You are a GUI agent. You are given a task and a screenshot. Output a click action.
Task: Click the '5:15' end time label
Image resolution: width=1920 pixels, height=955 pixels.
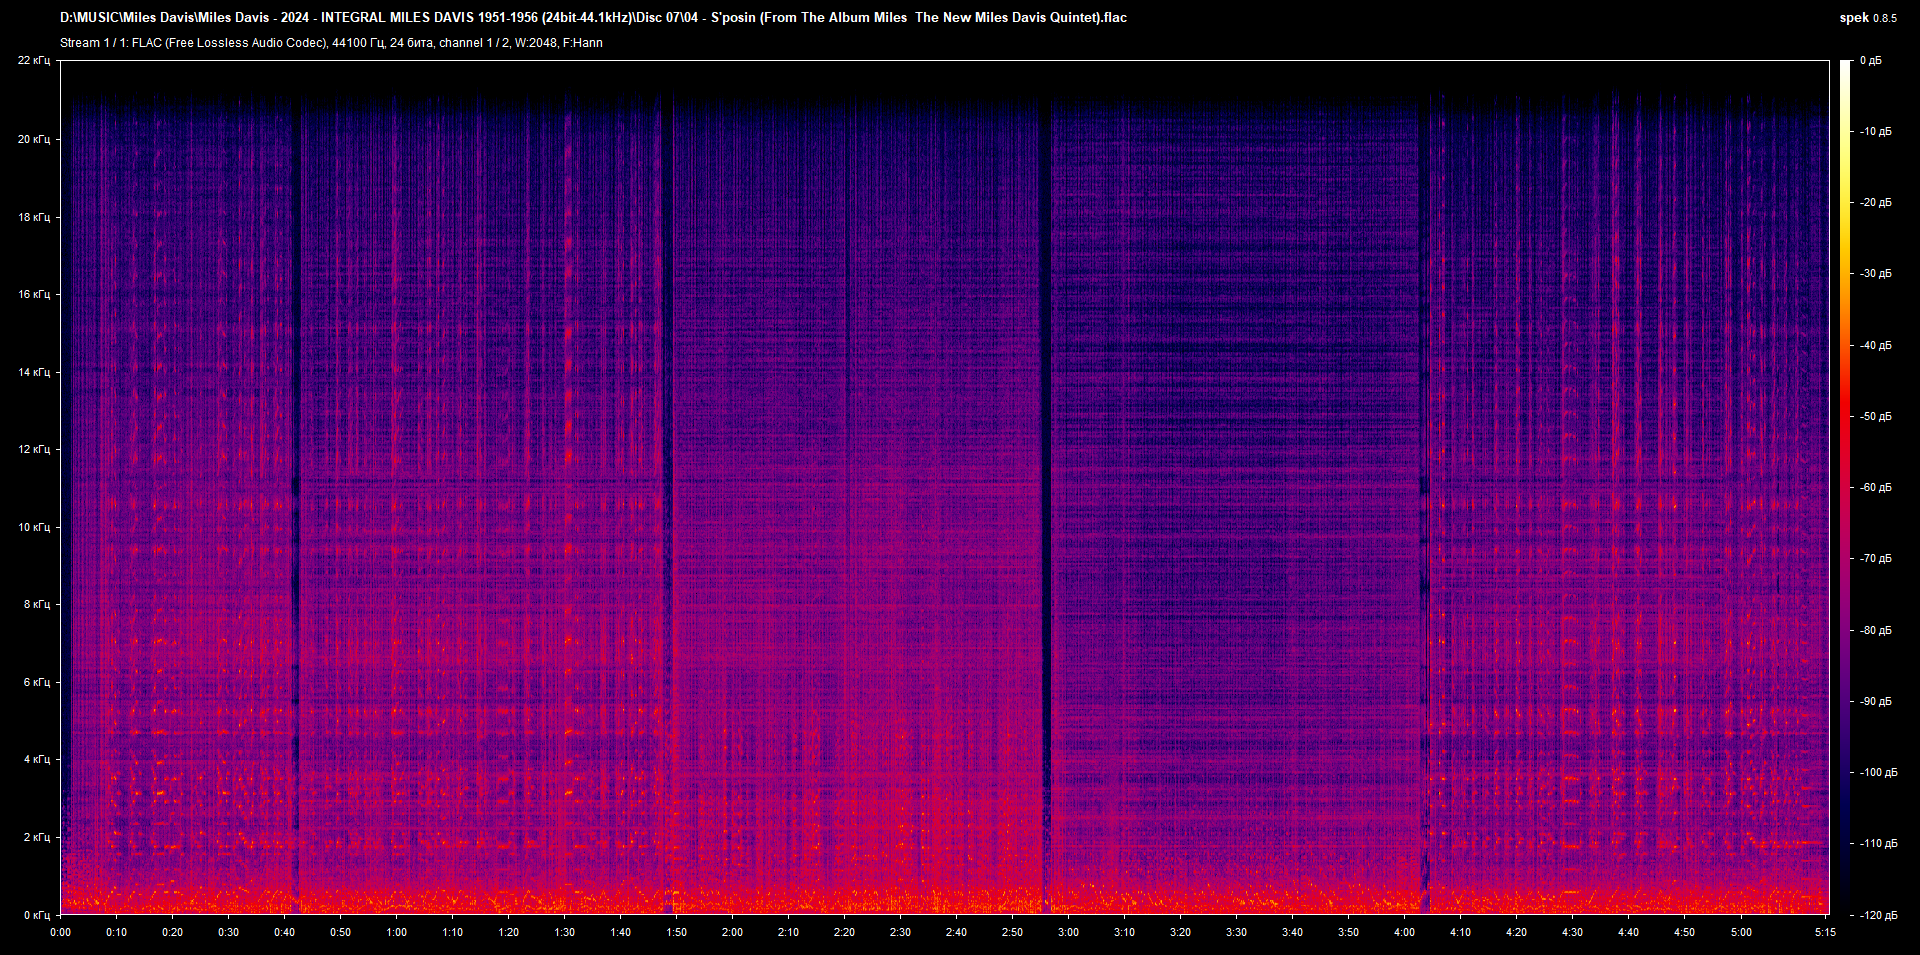click(1826, 932)
